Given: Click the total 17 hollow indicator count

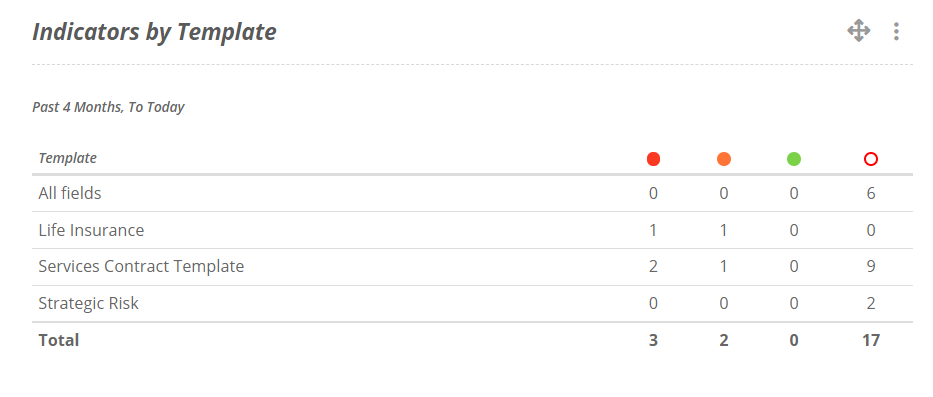Looking at the screenshot, I should pyautogui.click(x=871, y=340).
